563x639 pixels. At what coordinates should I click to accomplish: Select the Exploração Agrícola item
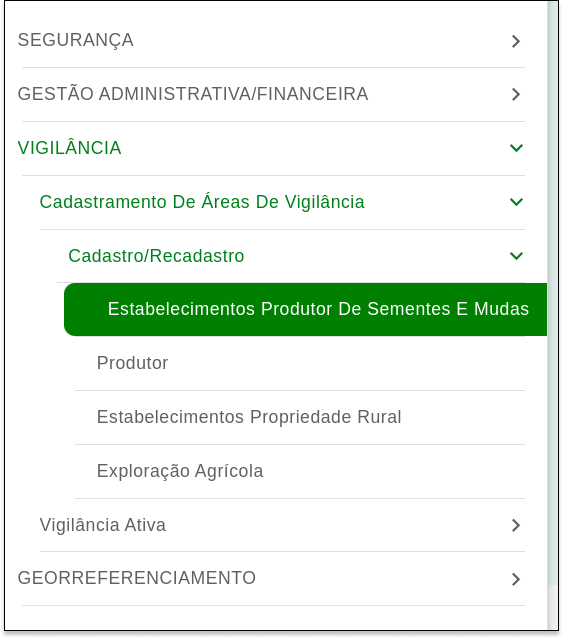pos(180,471)
